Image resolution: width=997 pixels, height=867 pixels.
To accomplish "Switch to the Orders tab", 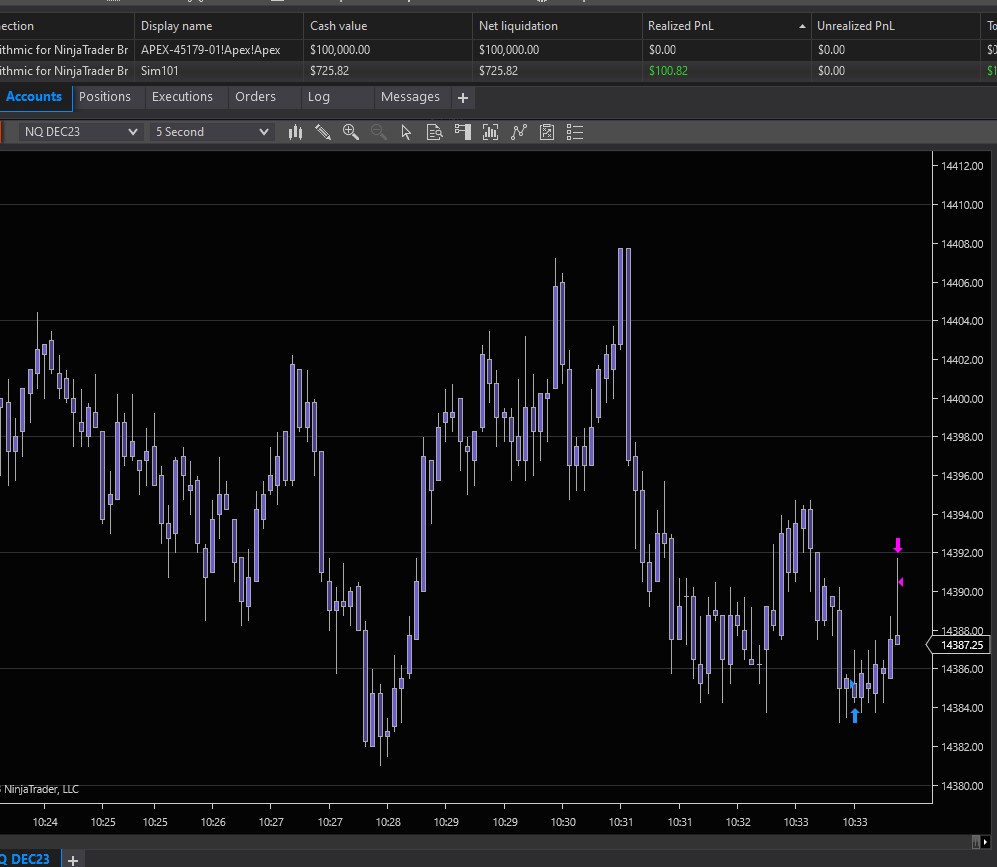I will click(255, 97).
